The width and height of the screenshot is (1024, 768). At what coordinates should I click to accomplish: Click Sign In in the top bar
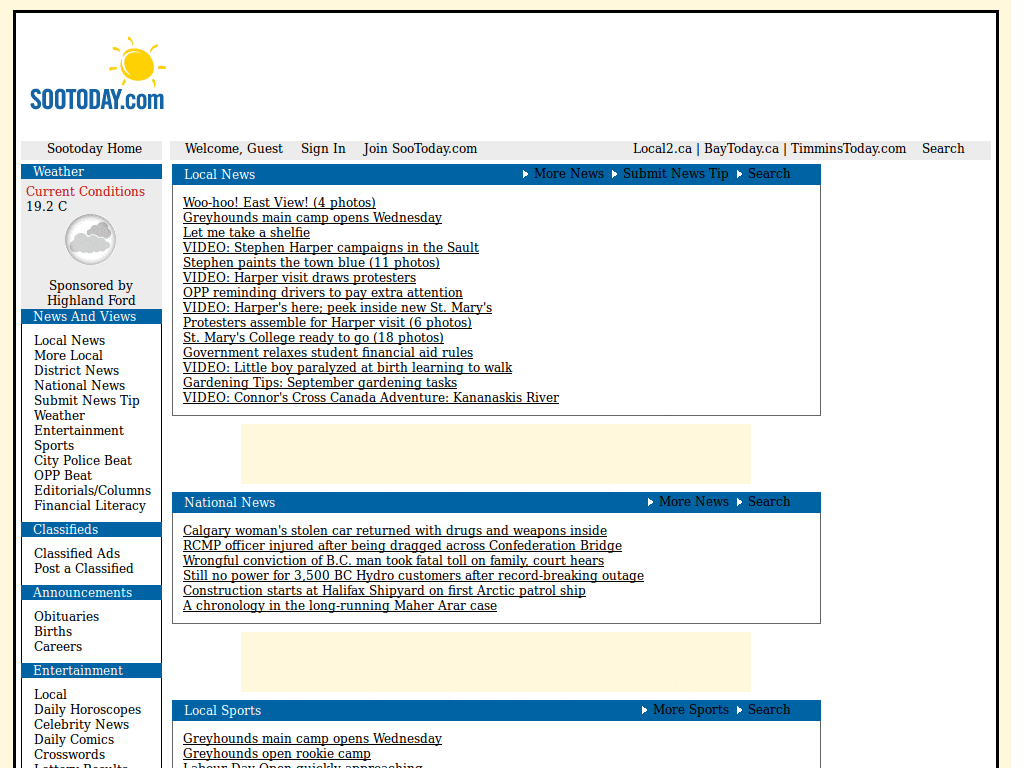pos(323,149)
